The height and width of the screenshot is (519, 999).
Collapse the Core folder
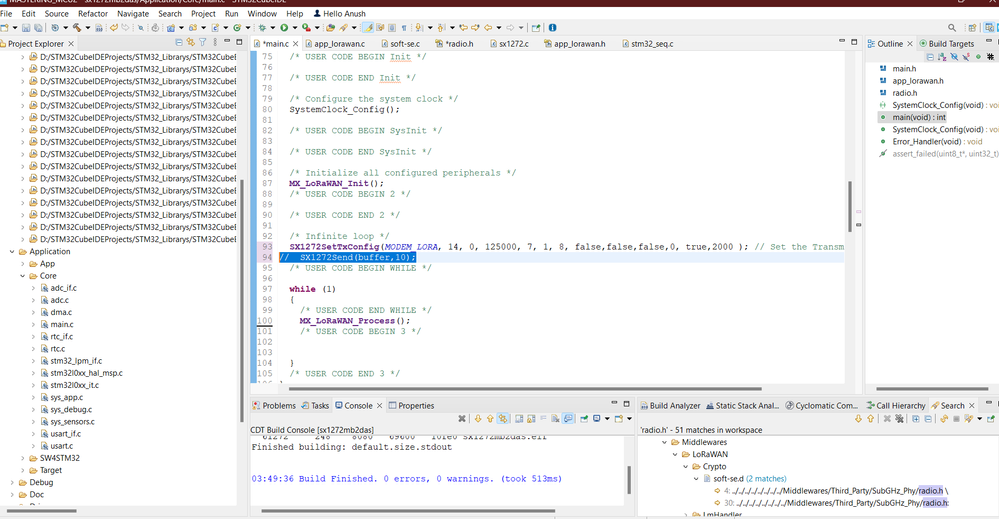pos(23,276)
